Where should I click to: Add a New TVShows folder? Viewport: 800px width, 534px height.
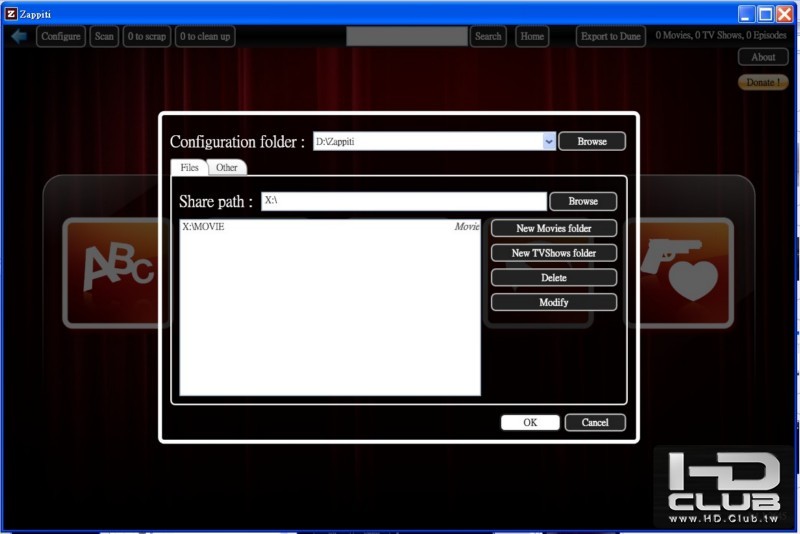point(554,253)
